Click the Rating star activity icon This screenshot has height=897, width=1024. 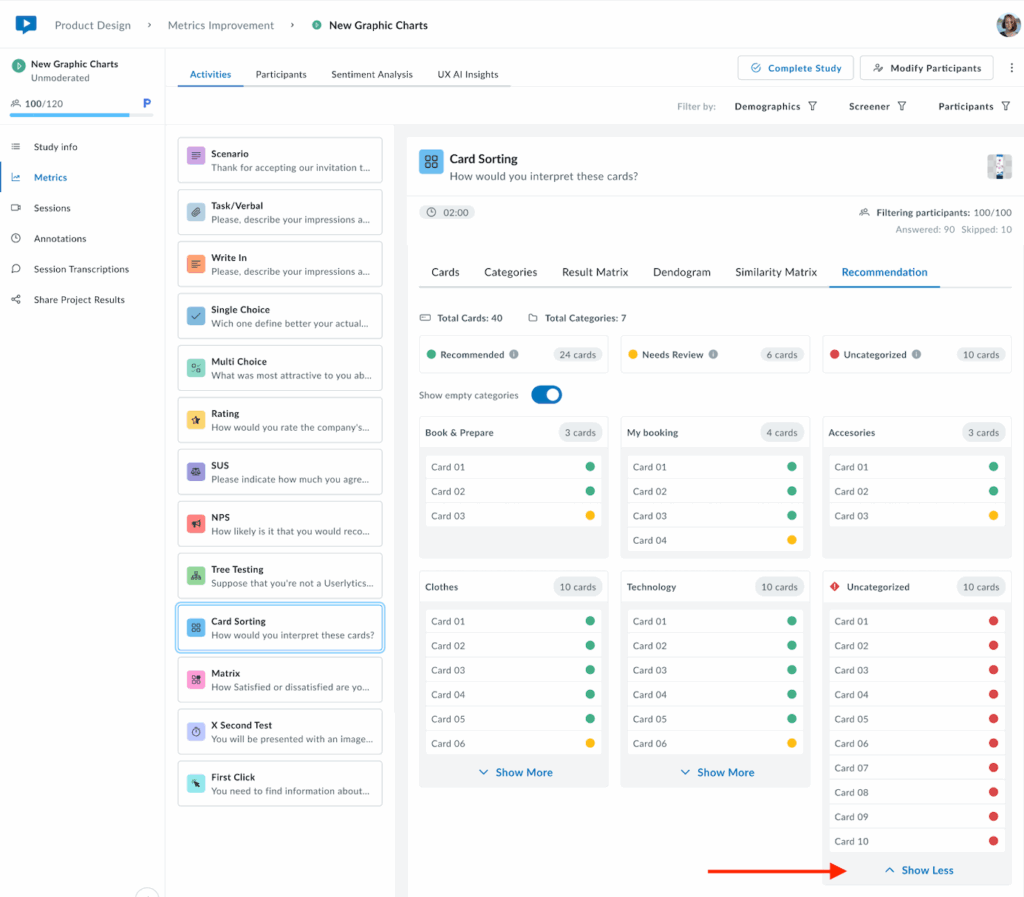pyautogui.click(x=196, y=420)
